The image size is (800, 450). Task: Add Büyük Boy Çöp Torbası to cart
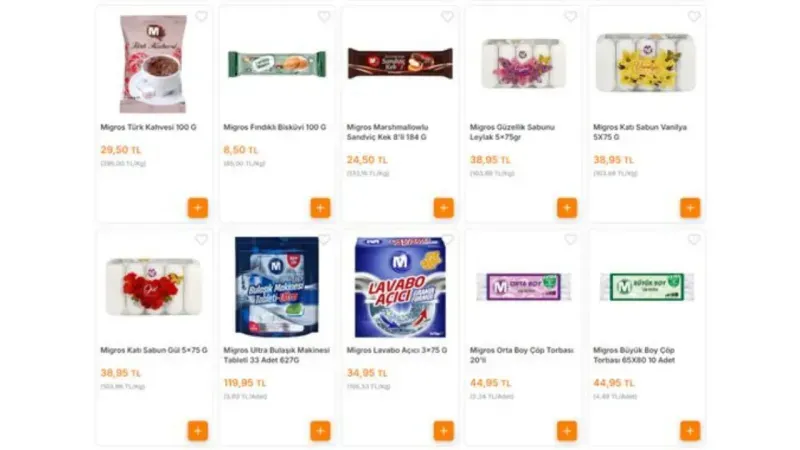tap(690, 431)
